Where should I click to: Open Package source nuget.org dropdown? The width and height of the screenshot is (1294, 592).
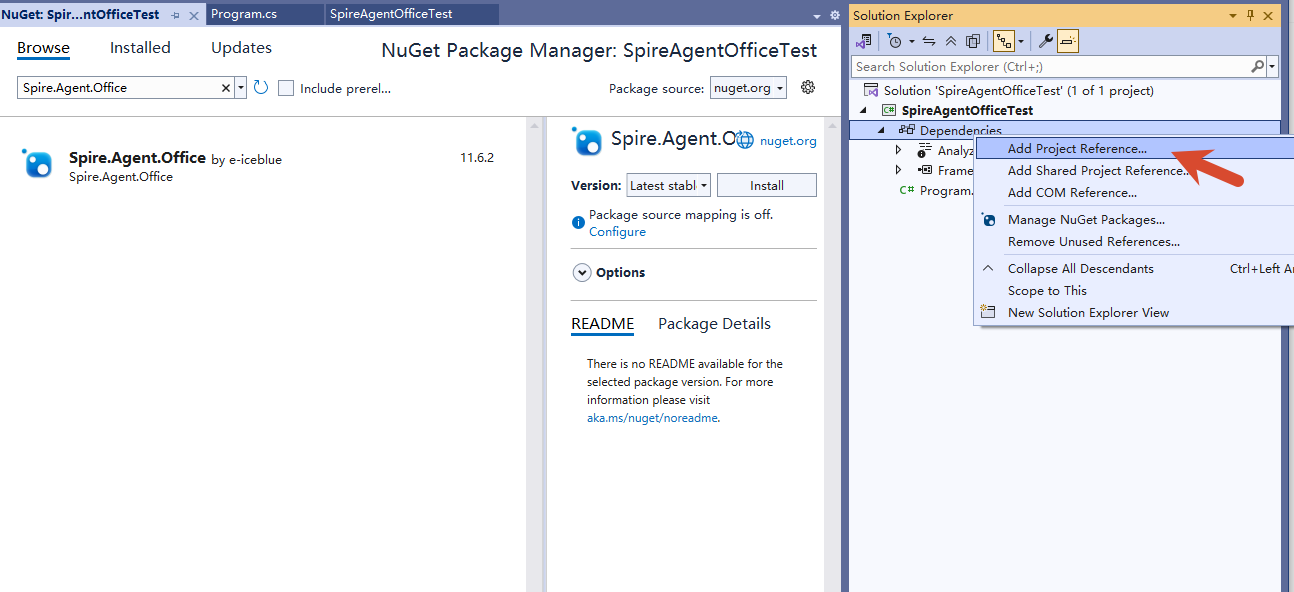tap(748, 88)
